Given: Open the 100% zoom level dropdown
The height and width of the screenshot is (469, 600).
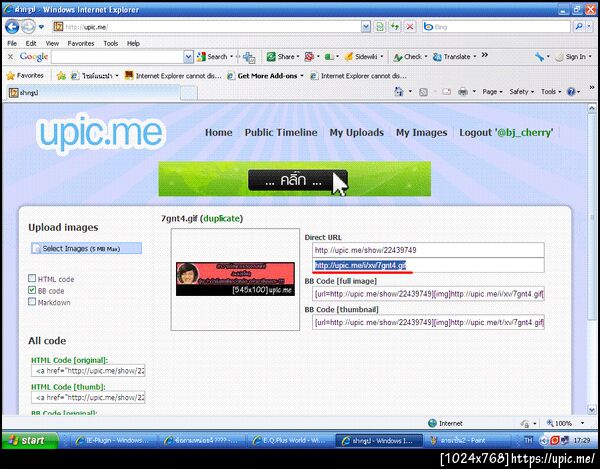Looking at the screenshot, I should pyautogui.click(x=582, y=423).
